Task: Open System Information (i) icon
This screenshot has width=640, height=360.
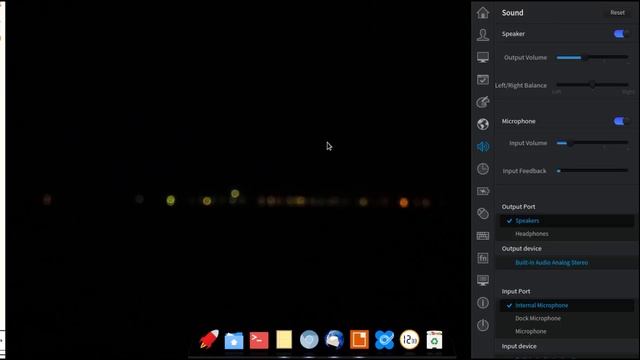Action: tap(482, 303)
